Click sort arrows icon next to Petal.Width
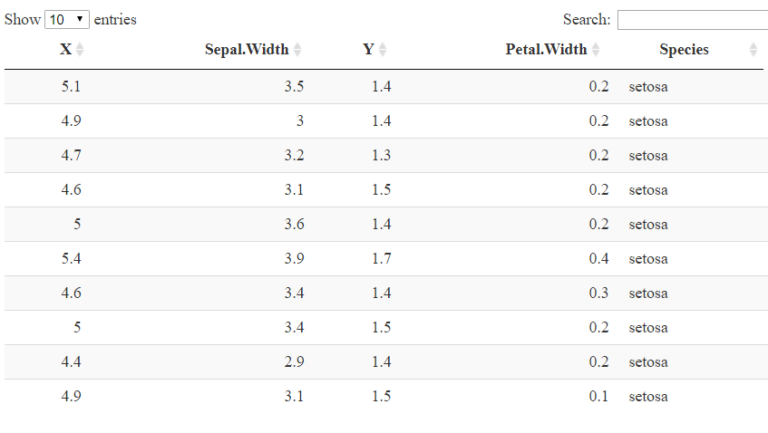The width and height of the screenshot is (768, 433). pyautogui.click(x=596, y=50)
